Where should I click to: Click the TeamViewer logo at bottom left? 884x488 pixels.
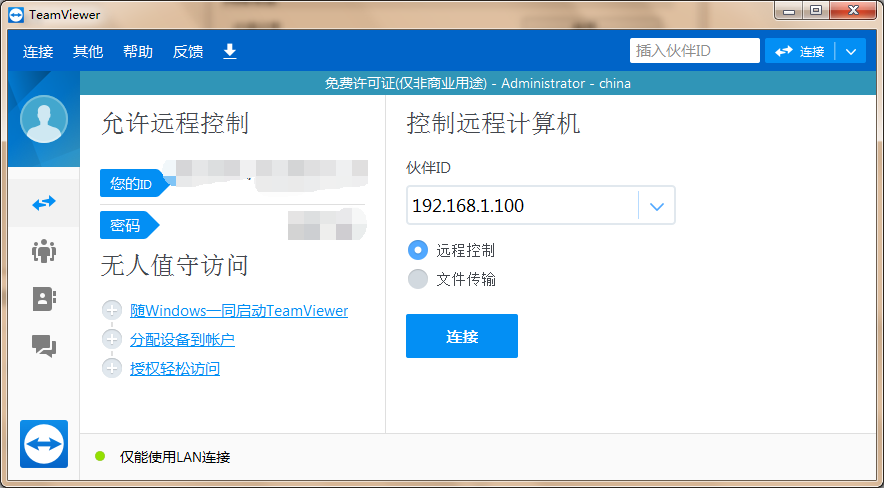tap(44, 443)
